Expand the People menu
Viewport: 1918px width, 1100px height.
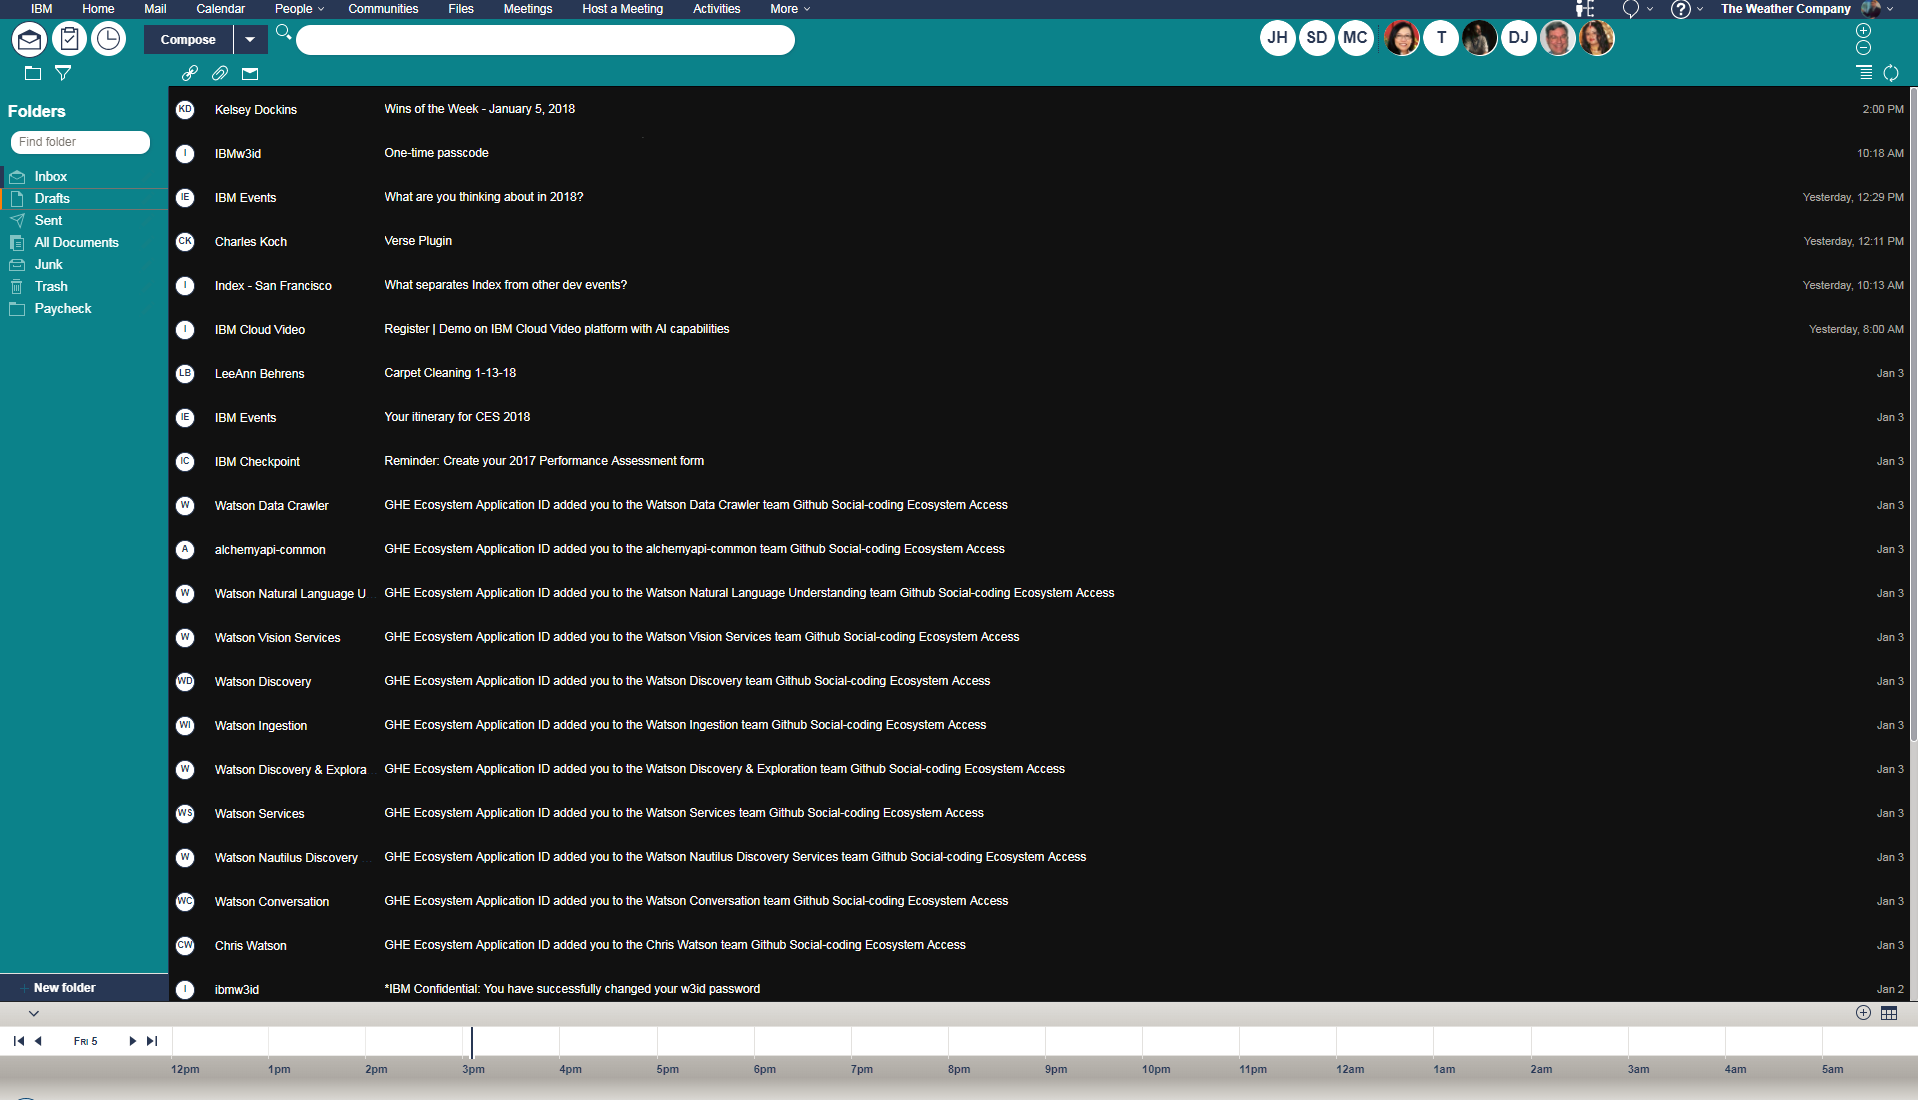(299, 9)
